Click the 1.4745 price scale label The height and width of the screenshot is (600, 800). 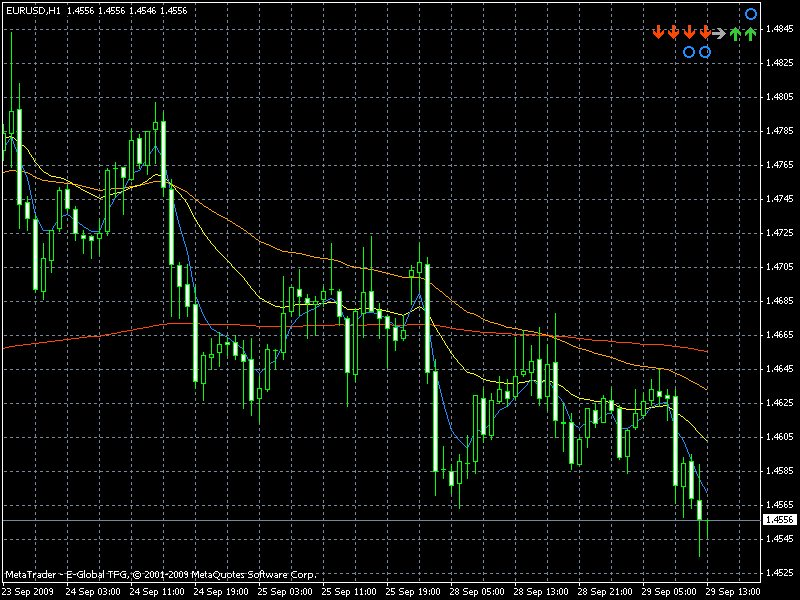(x=780, y=199)
